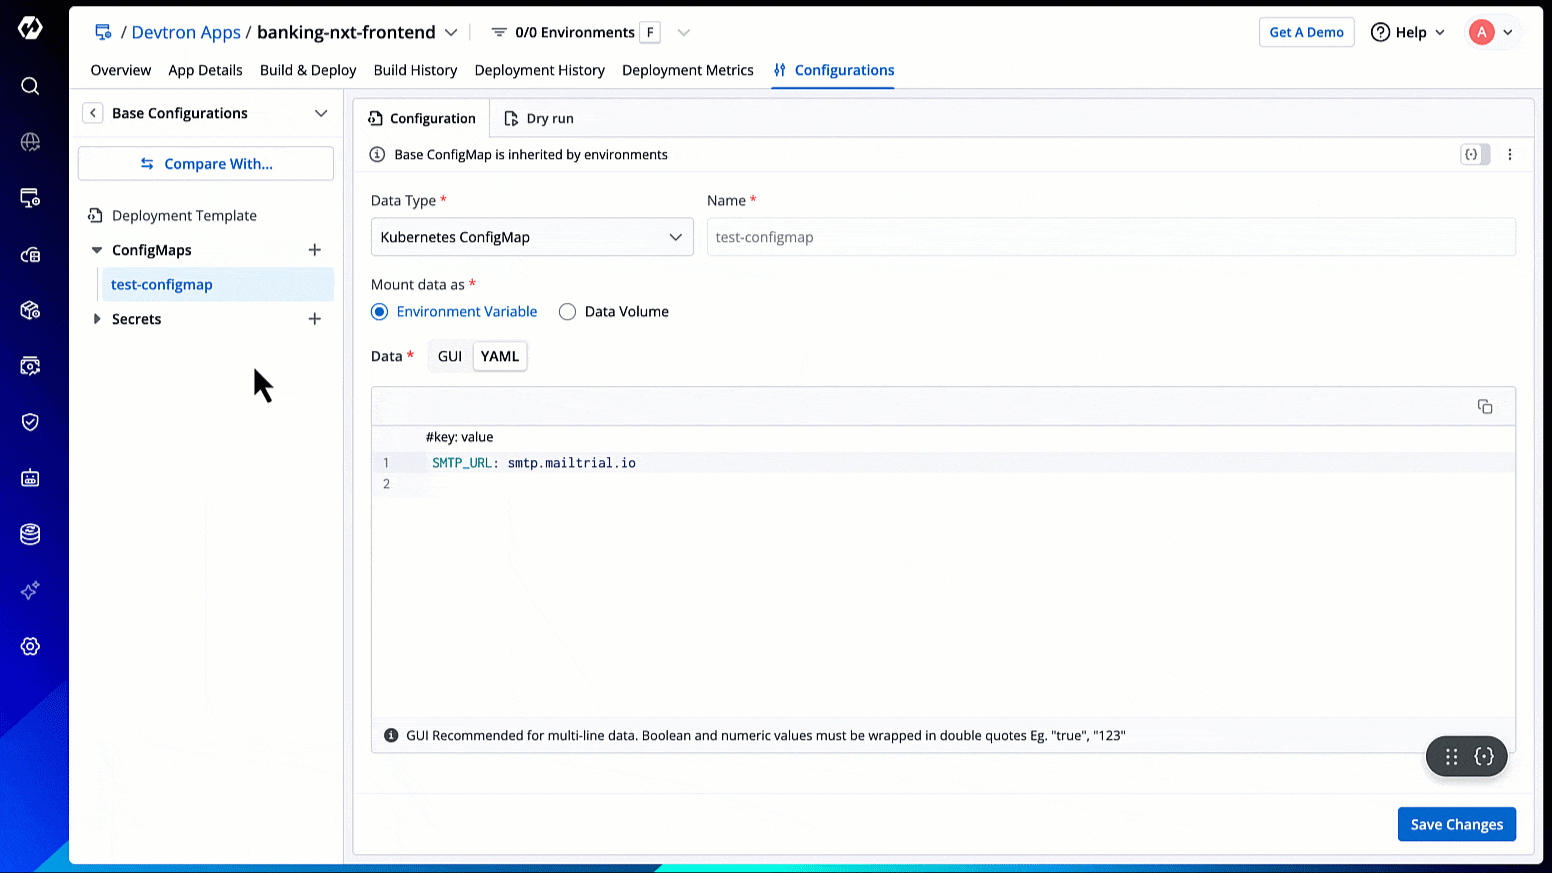
Task: Expand the Secrets tree section
Action: pos(97,319)
